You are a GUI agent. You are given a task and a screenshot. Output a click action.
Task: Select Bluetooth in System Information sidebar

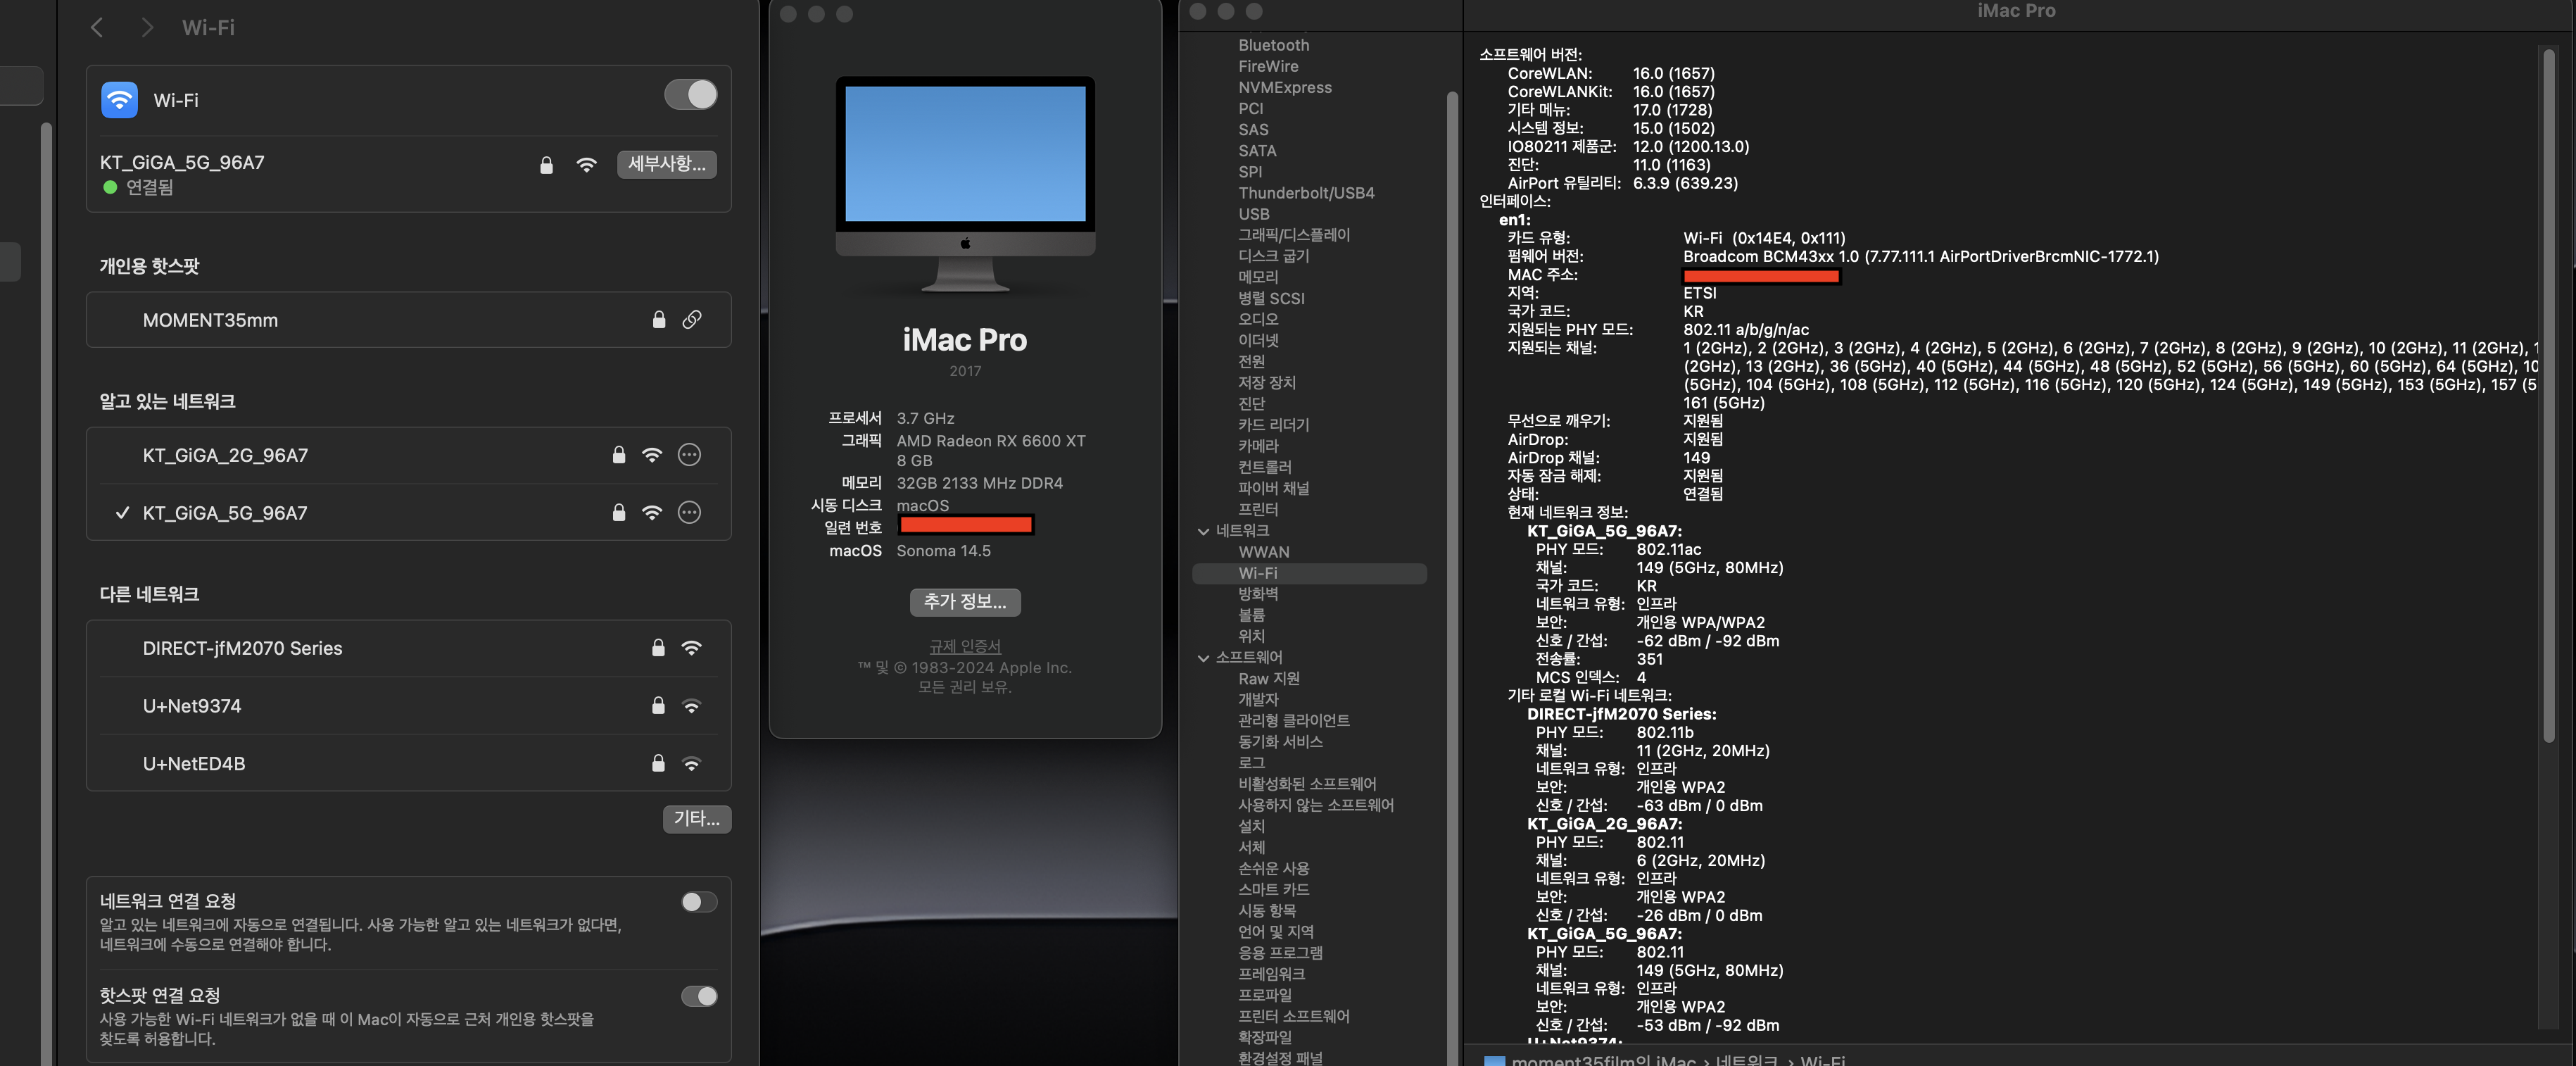point(1273,45)
